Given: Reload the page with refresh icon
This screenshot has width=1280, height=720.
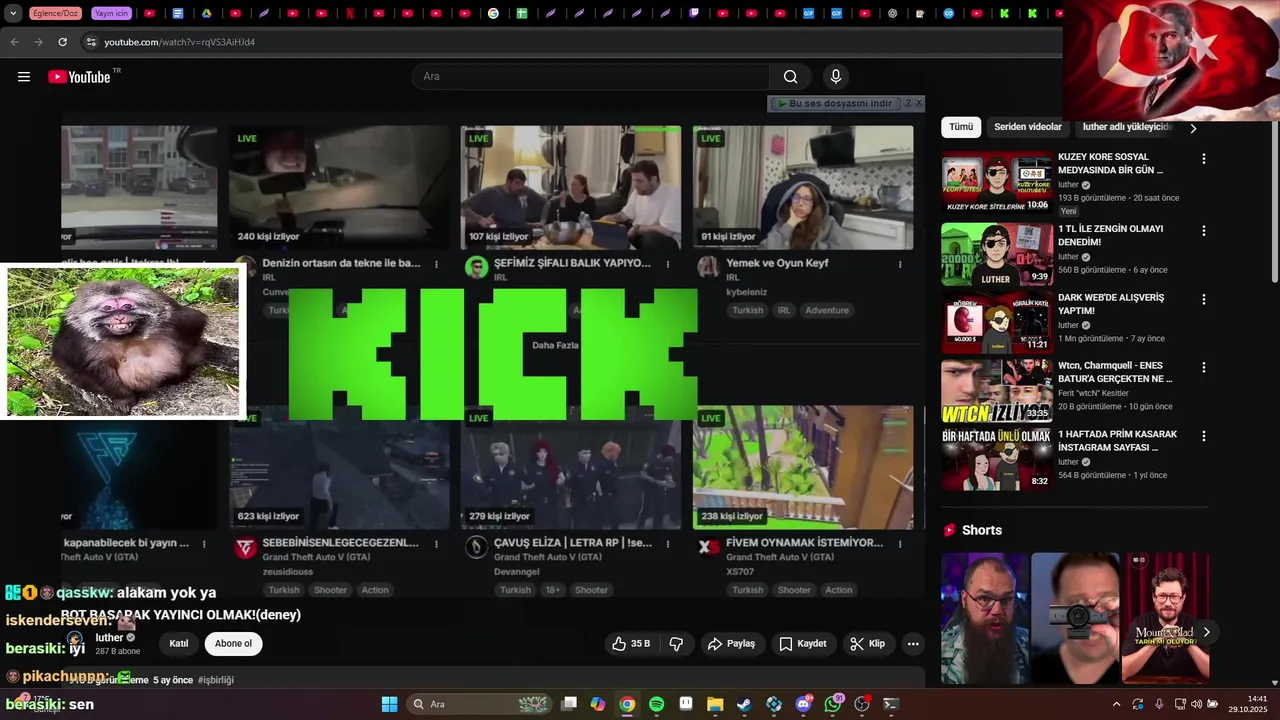Looking at the screenshot, I should pyautogui.click(x=62, y=42).
